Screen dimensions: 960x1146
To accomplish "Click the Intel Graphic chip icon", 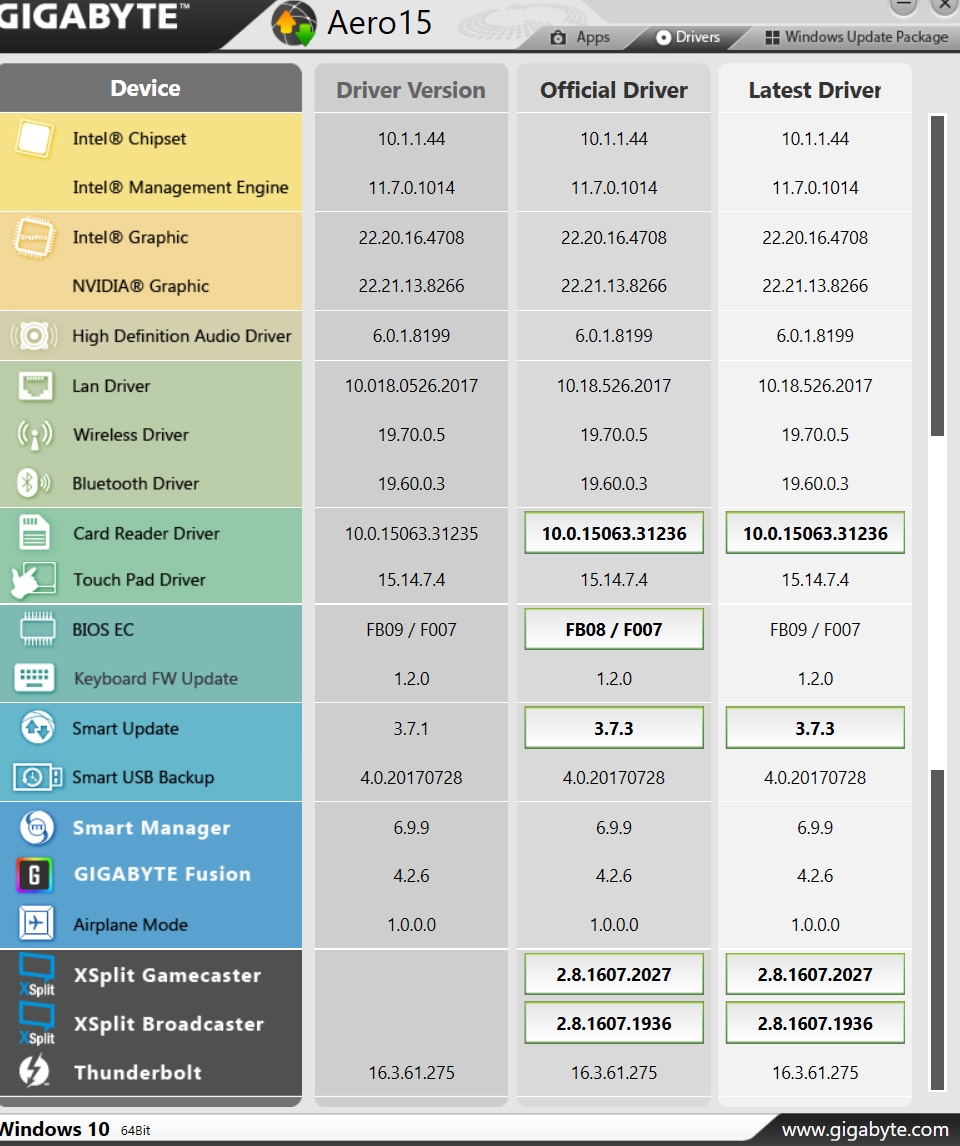I will (x=34, y=237).
